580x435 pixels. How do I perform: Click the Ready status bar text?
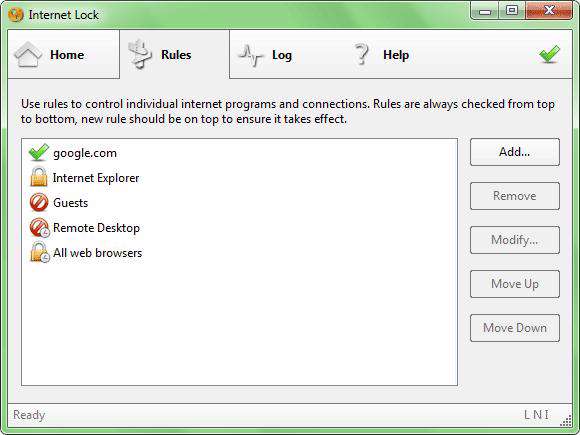[29, 415]
